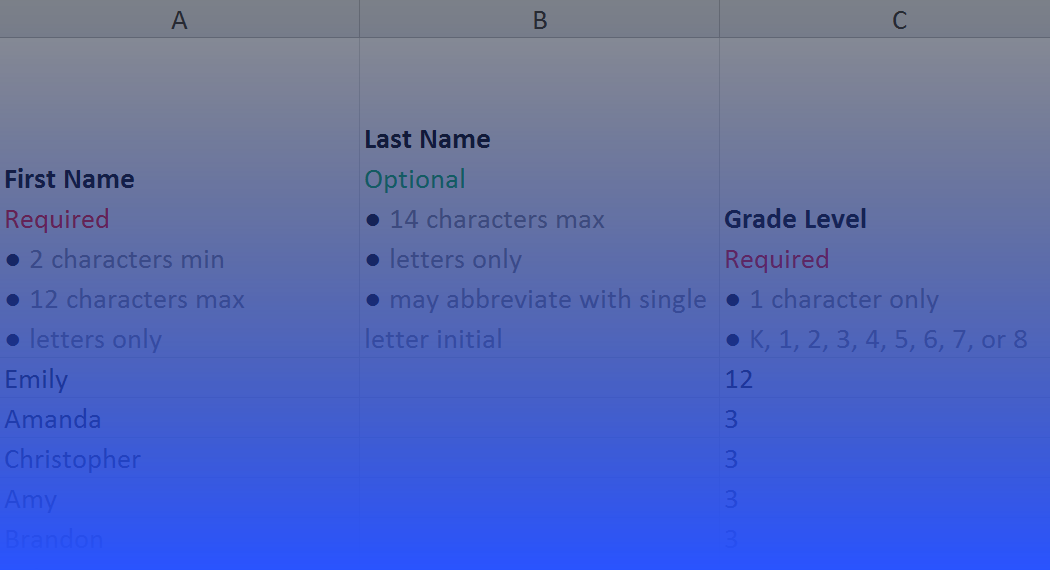This screenshot has height=570, width=1050.
Task: Select the cell containing Amanda
Action: (x=179, y=419)
